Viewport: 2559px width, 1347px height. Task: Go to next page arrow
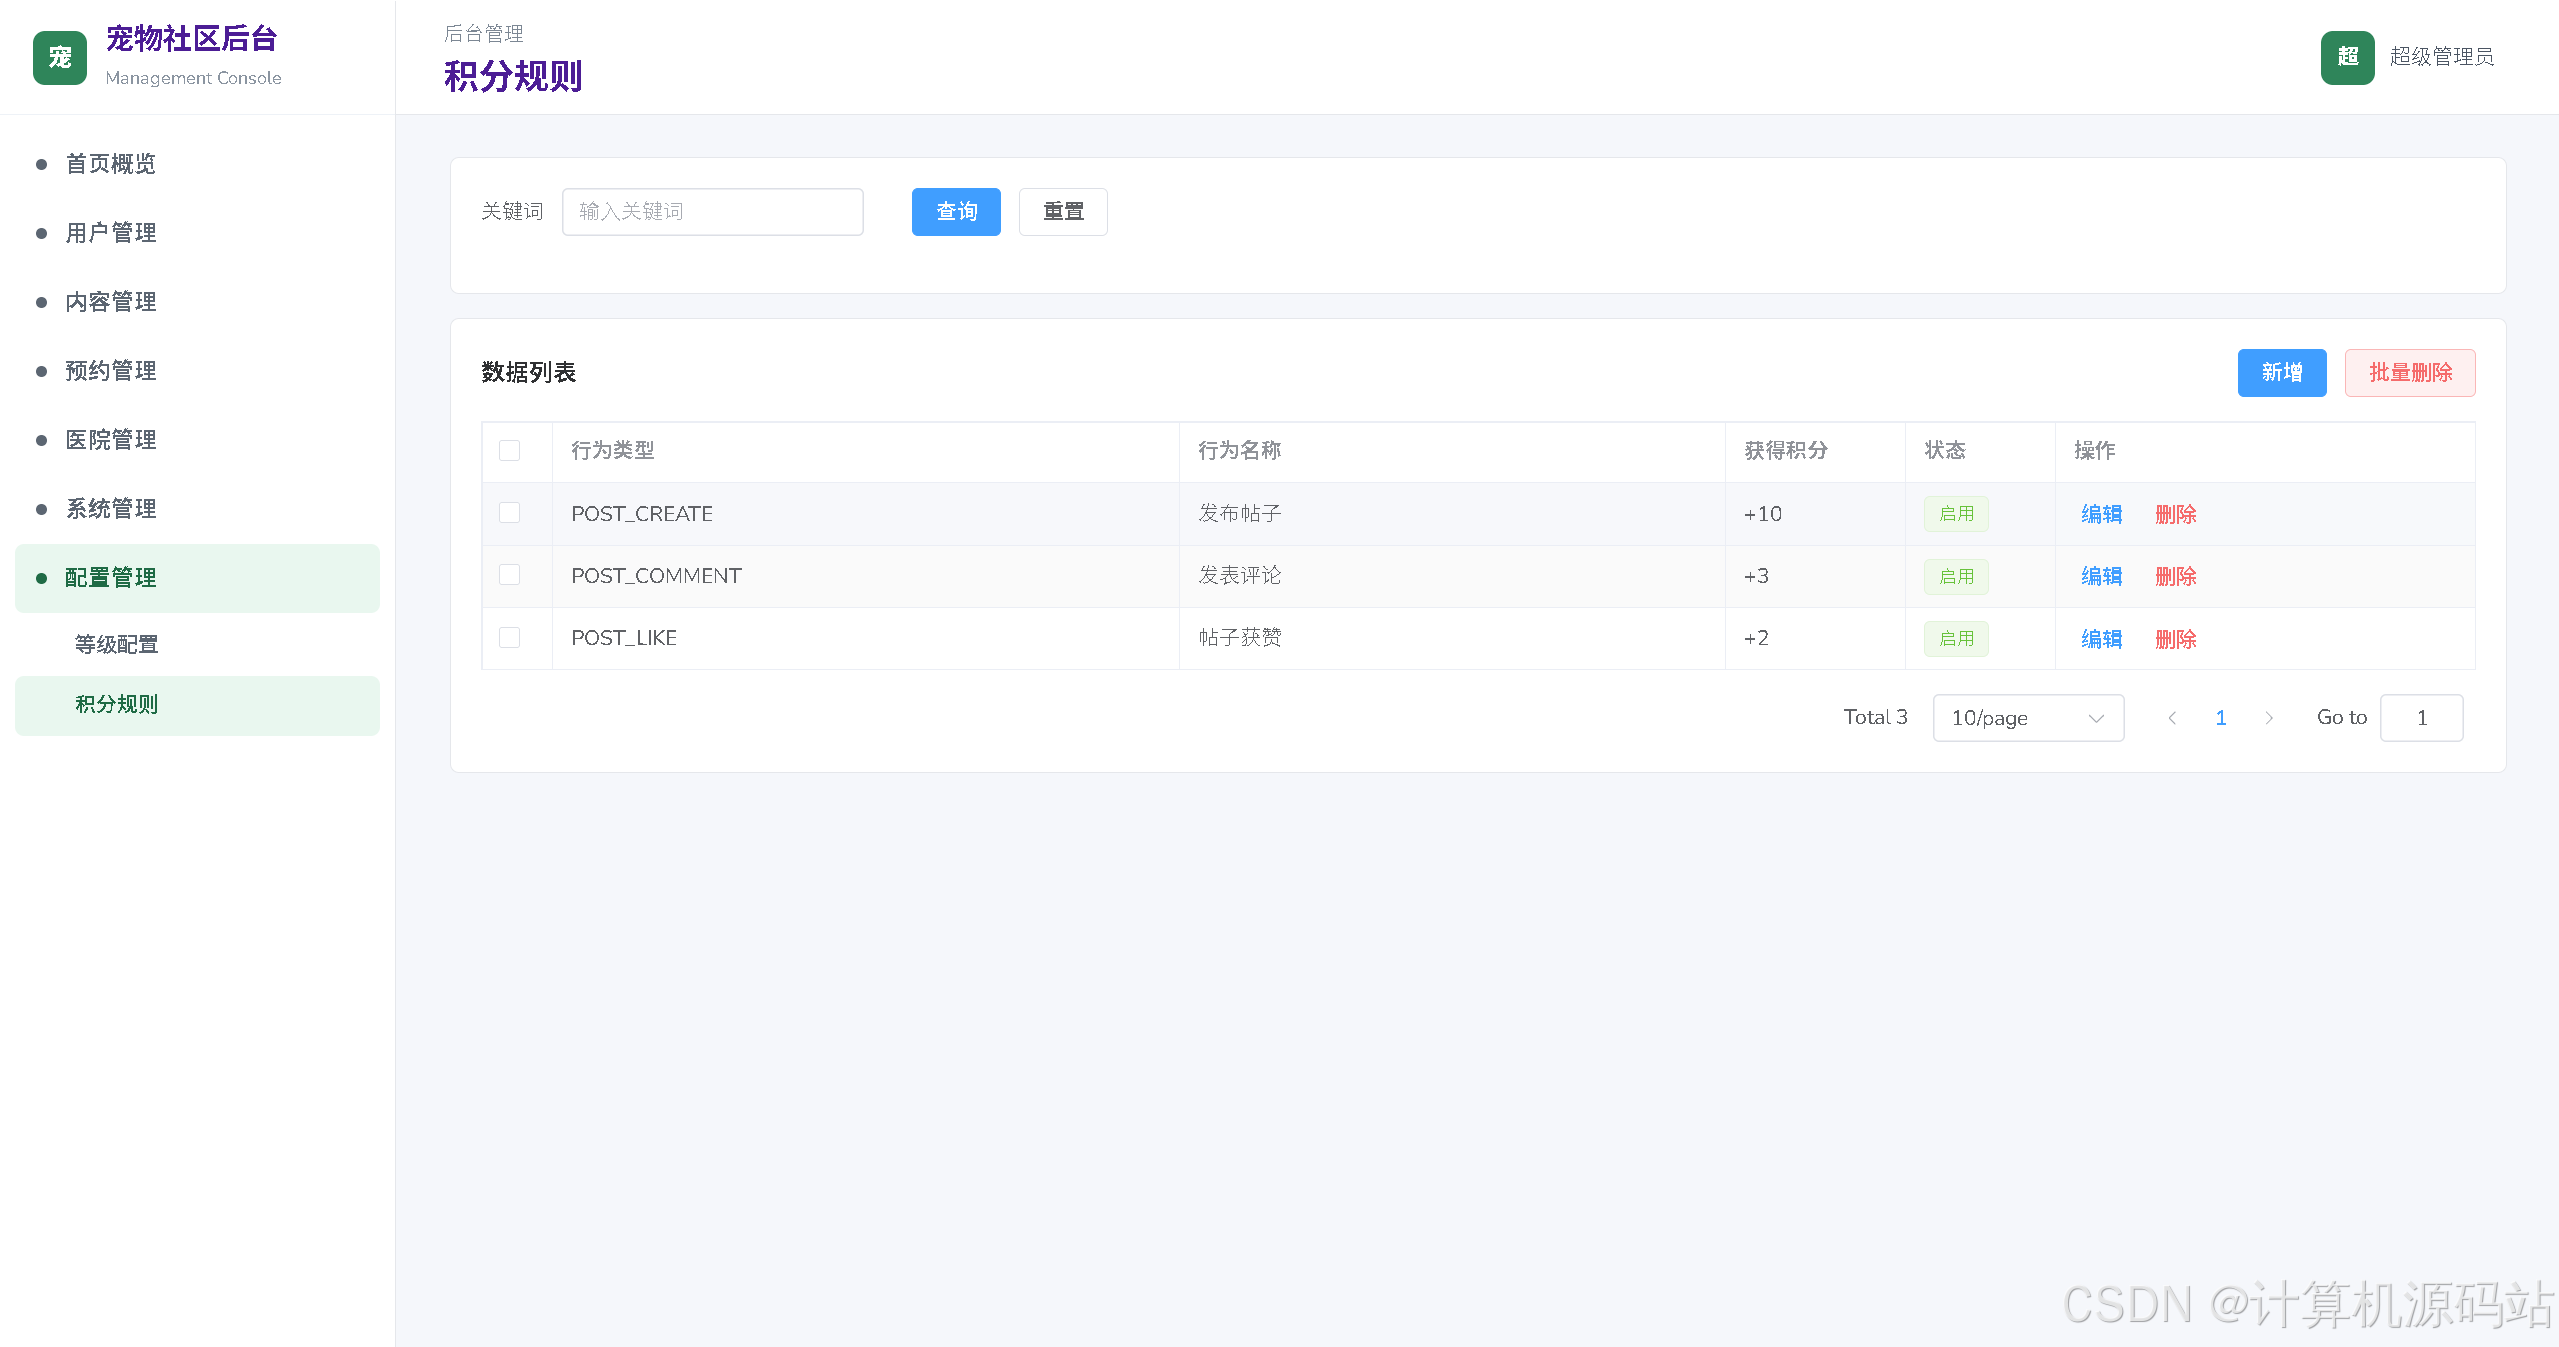click(x=2269, y=718)
